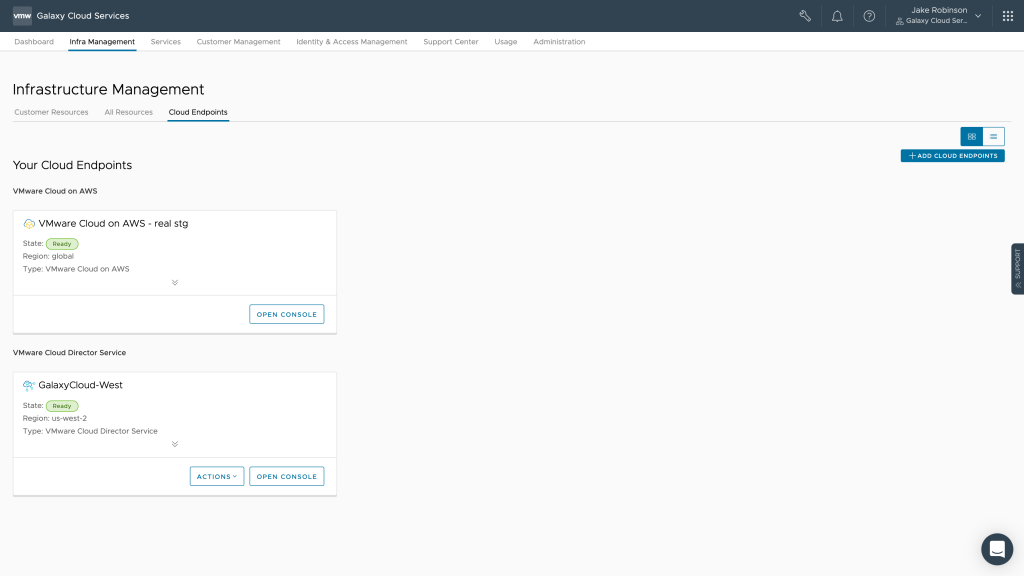Open the Services tab

coord(166,42)
